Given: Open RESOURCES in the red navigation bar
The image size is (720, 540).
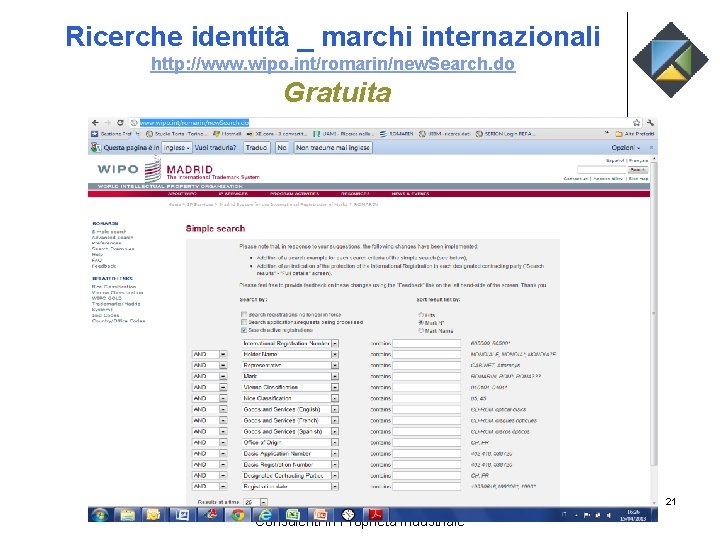Looking at the screenshot, I should tap(355, 194).
